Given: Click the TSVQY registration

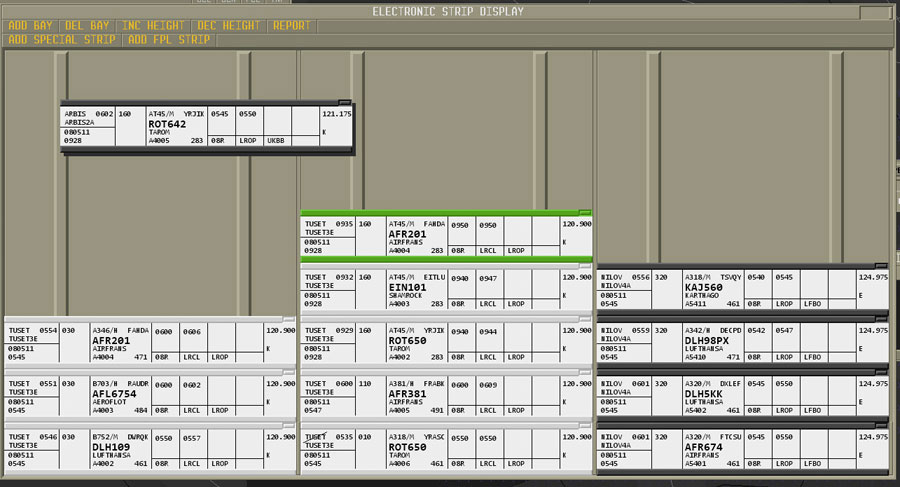Looking at the screenshot, I should coord(731,277).
